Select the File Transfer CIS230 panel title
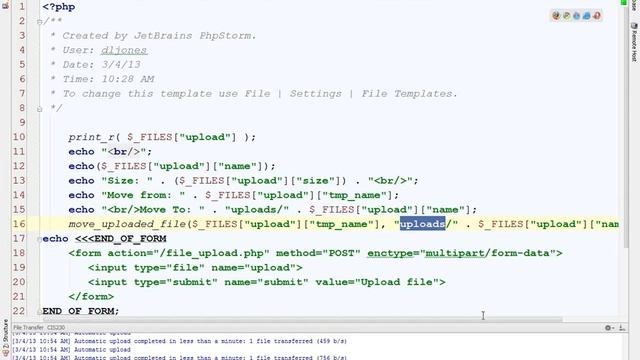 39,327
